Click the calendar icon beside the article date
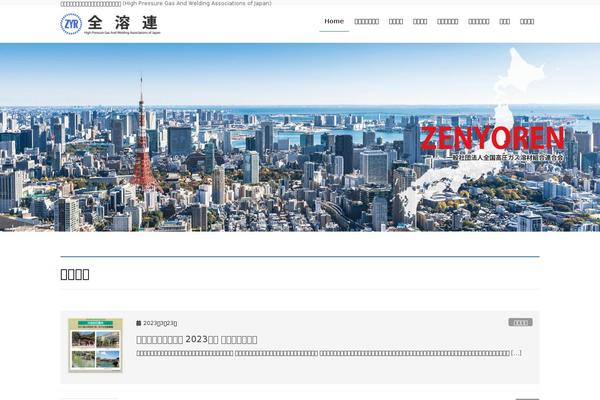600x400 pixels. [139, 323]
